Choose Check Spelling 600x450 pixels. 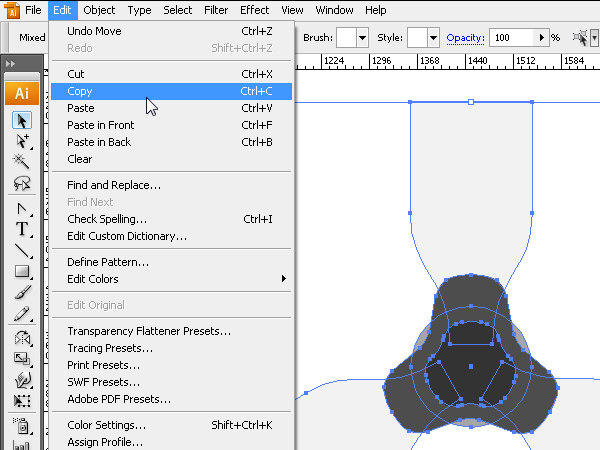(x=171, y=219)
